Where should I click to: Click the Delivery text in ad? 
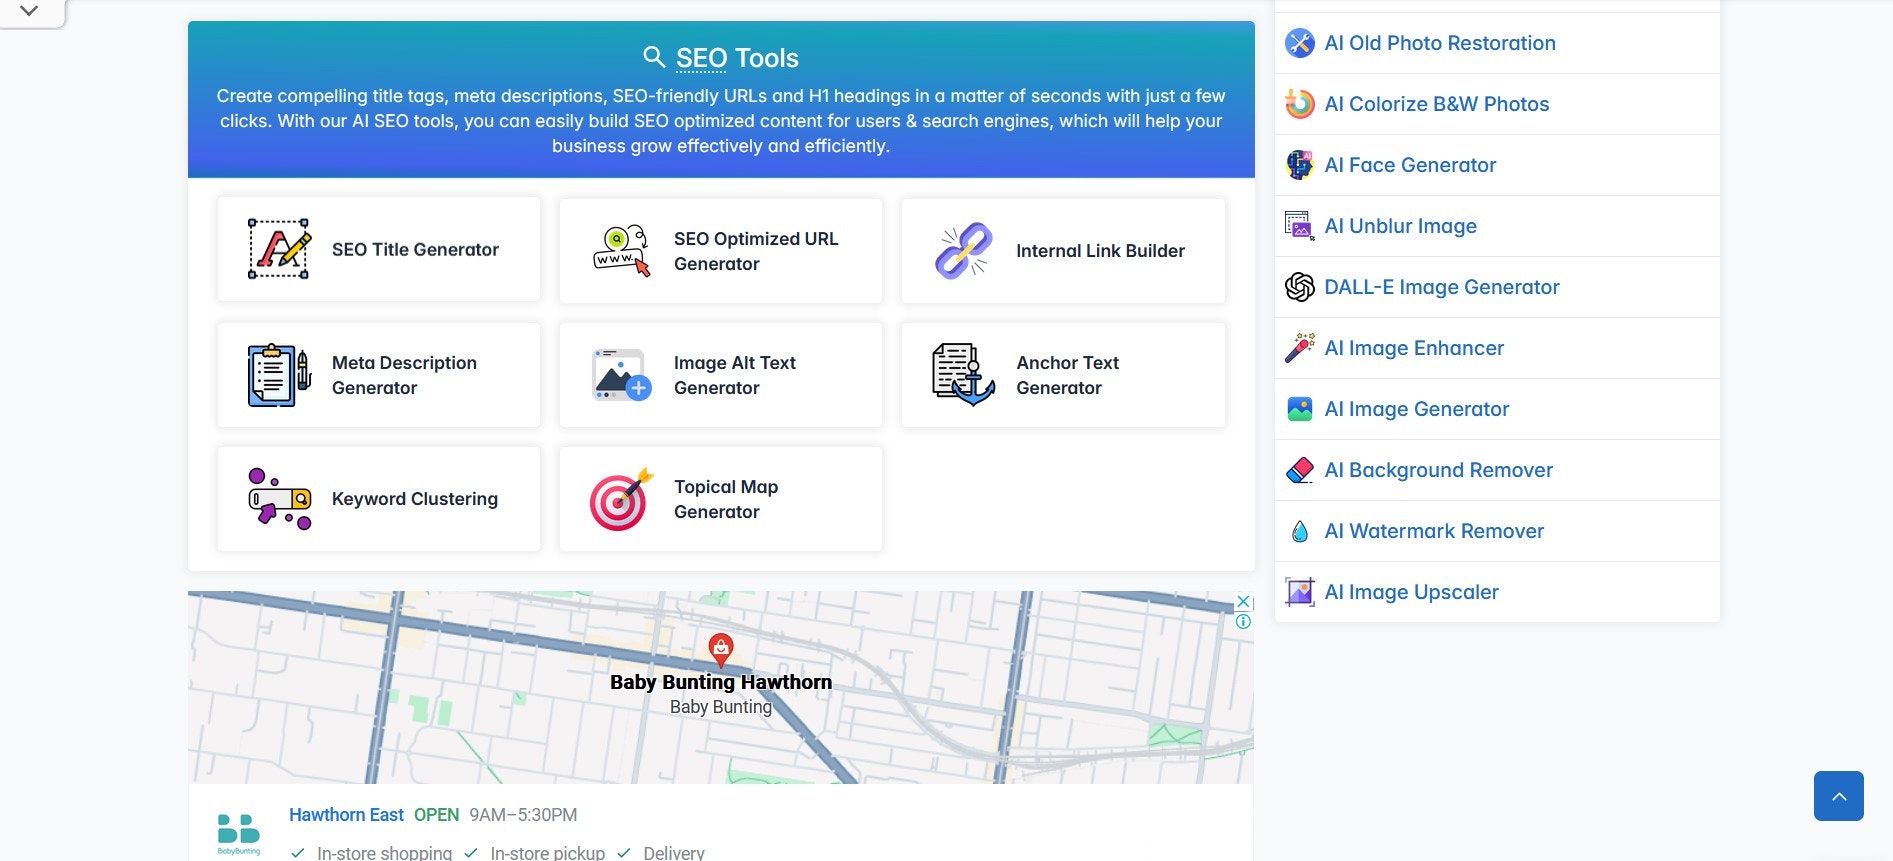click(x=674, y=853)
